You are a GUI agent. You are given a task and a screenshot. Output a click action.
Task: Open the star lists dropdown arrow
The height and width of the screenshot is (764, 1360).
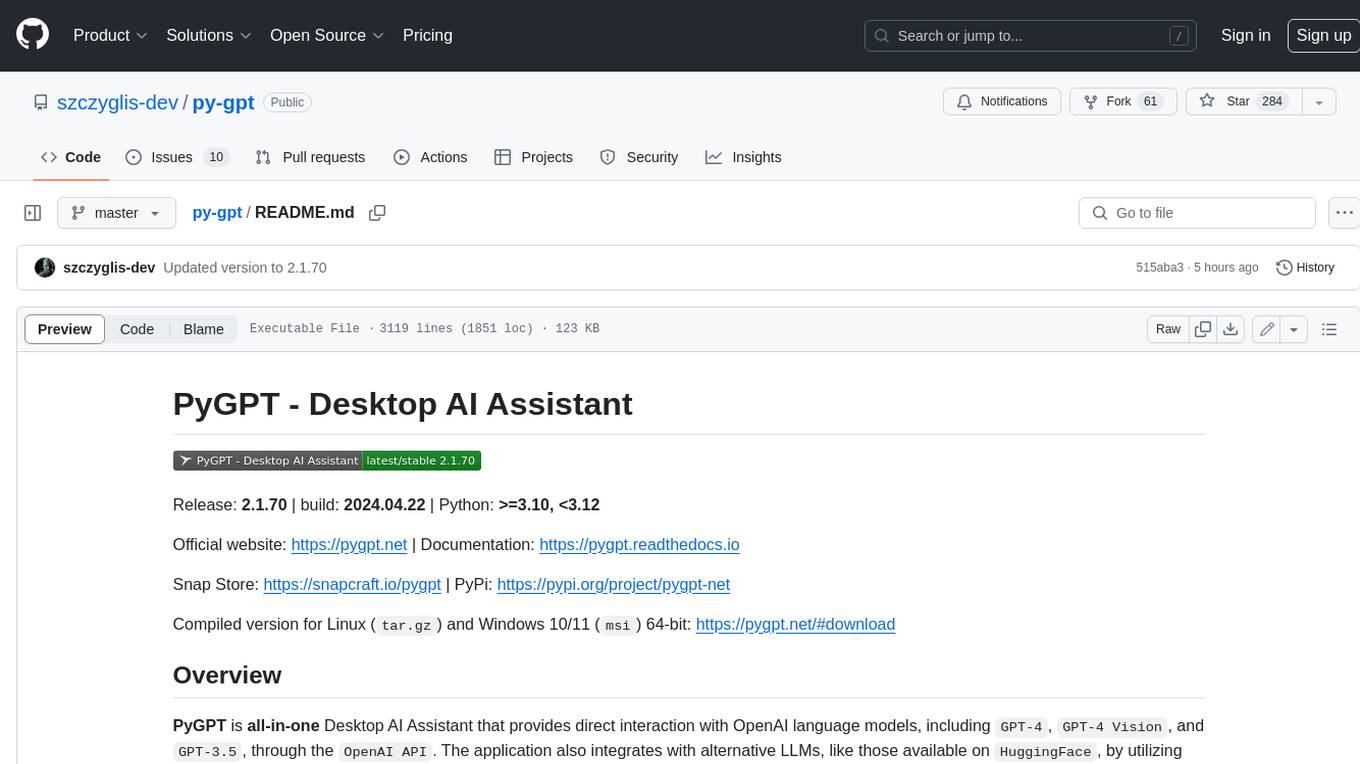(x=1319, y=102)
